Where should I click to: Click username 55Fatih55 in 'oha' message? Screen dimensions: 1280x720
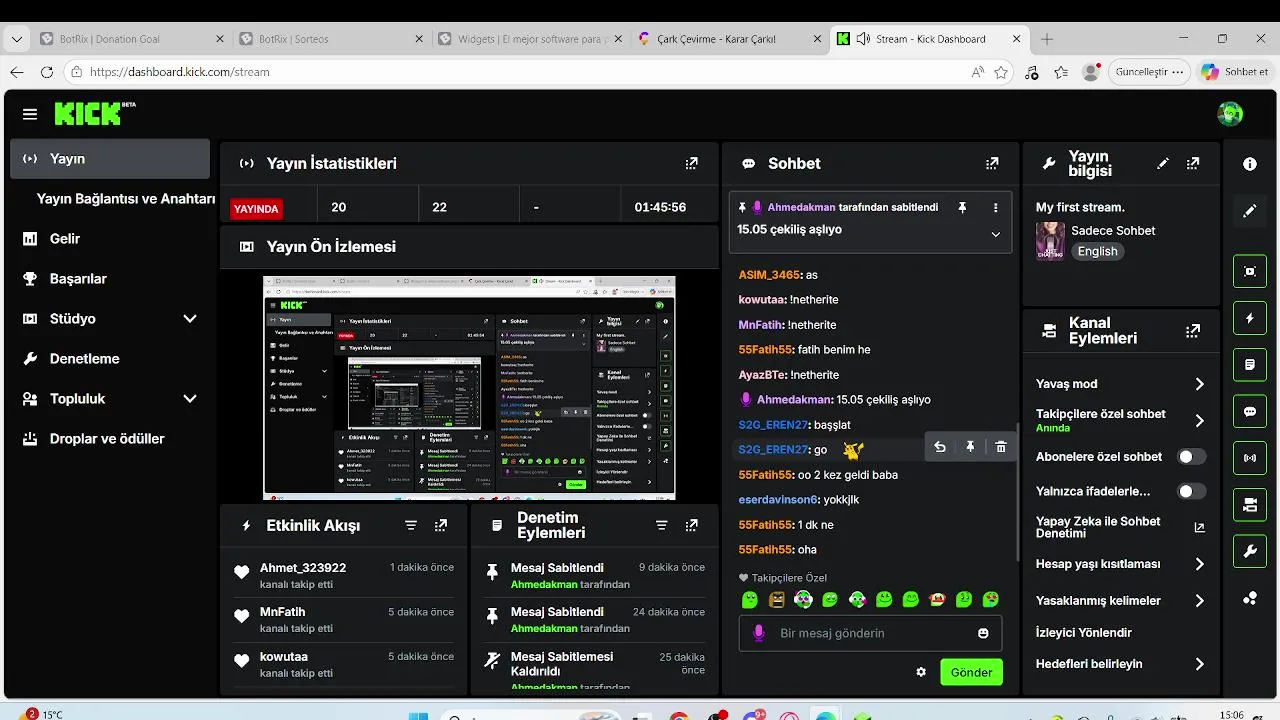[x=765, y=550]
